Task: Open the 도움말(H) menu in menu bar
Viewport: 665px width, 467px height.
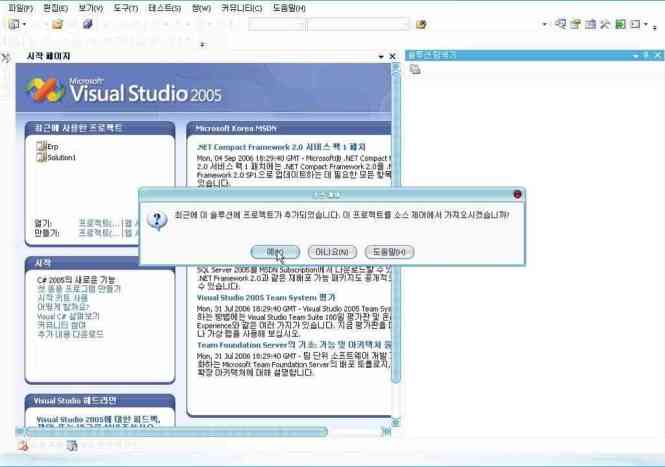Action: (289, 8)
